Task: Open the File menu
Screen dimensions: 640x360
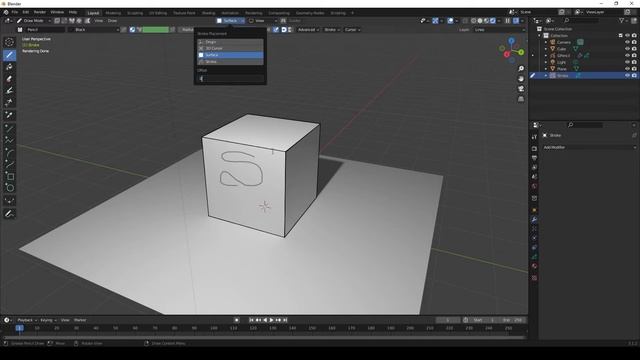Action: (x=15, y=12)
